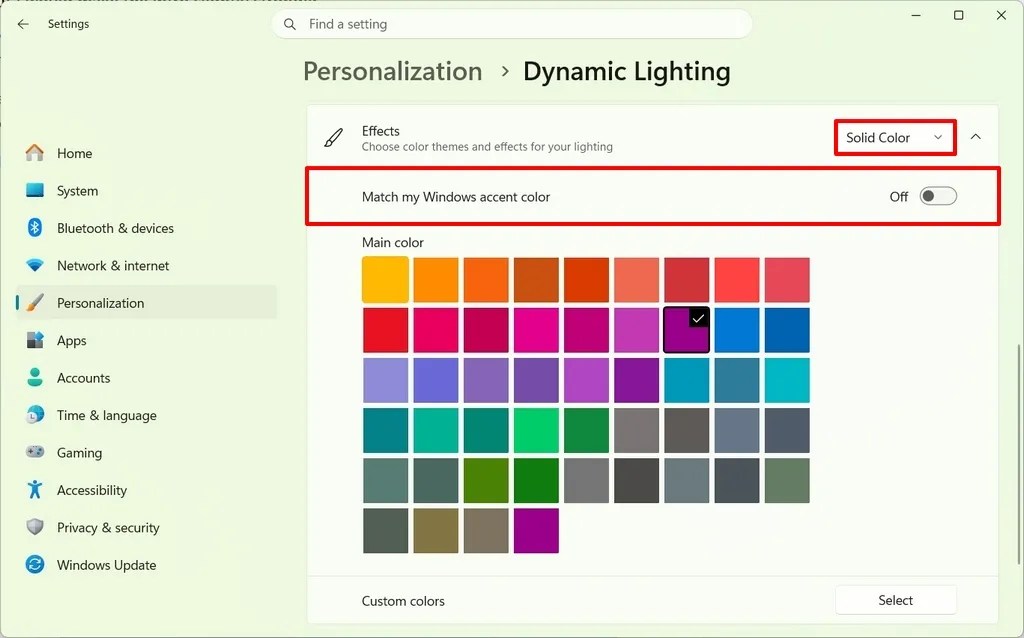Maximize the Settings window
The image size is (1024, 638).
pyautogui.click(x=959, y=15)
